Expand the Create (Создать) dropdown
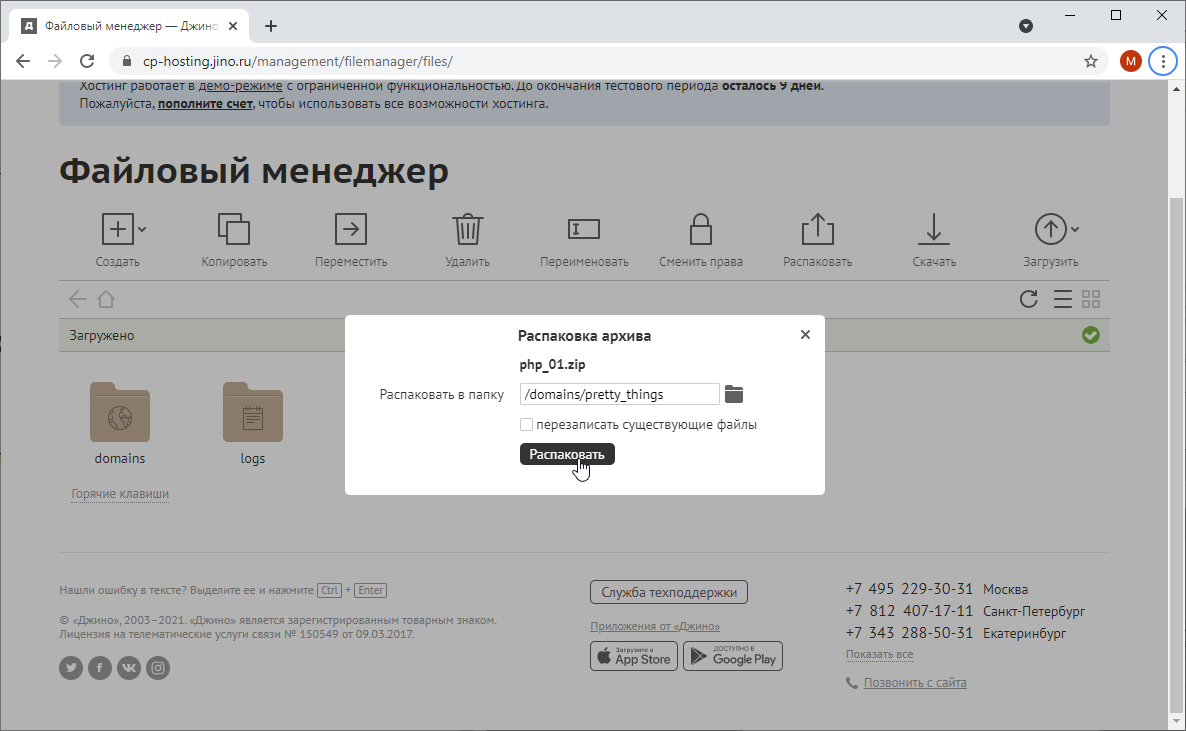The image size is (1186, 731). [142, 230]
